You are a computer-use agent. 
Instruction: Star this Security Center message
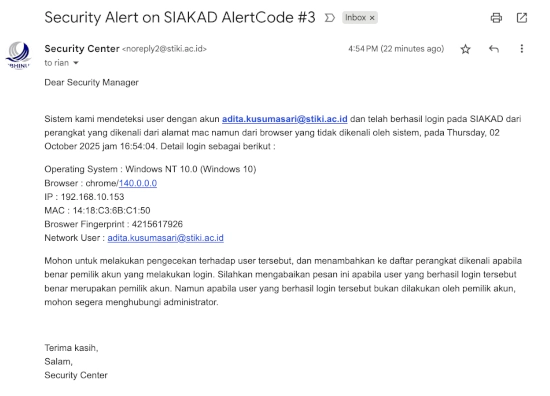(x=465, y=49)
